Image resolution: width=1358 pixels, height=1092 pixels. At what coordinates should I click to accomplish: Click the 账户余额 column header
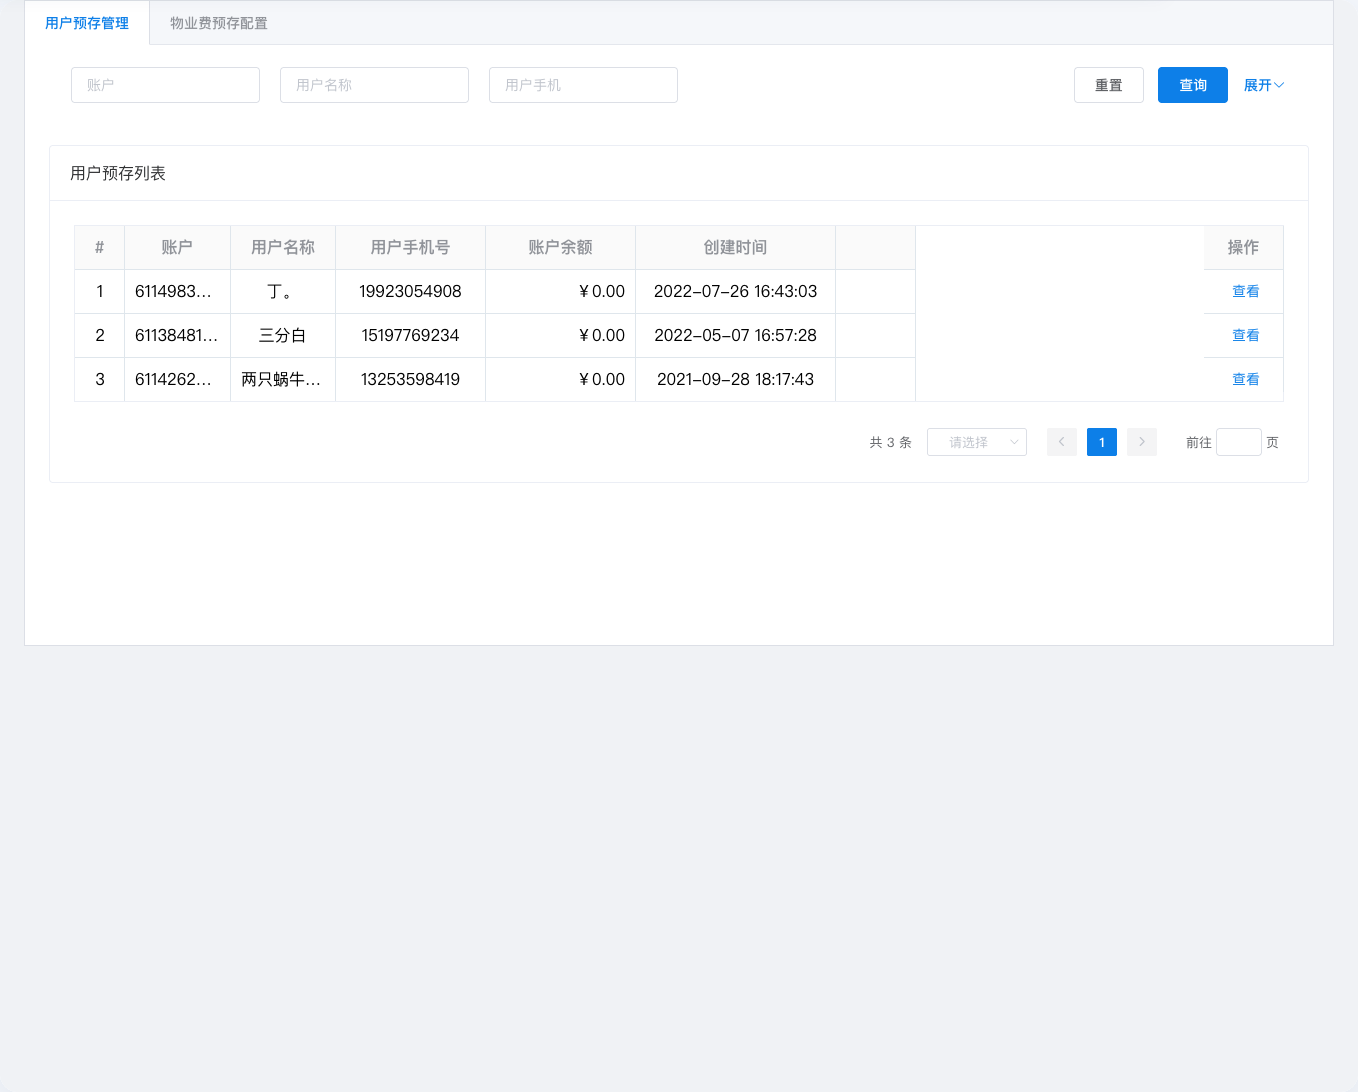[560, 247]
